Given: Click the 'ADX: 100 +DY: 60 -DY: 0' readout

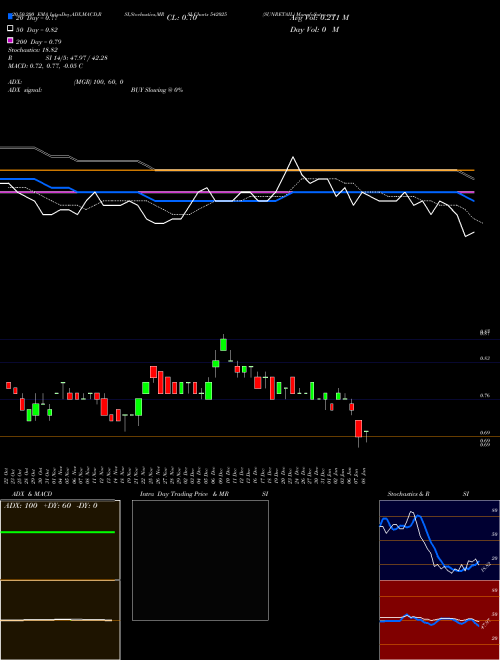Looking at the screenshot, I should pyautogui.click(x=51, y=506).
